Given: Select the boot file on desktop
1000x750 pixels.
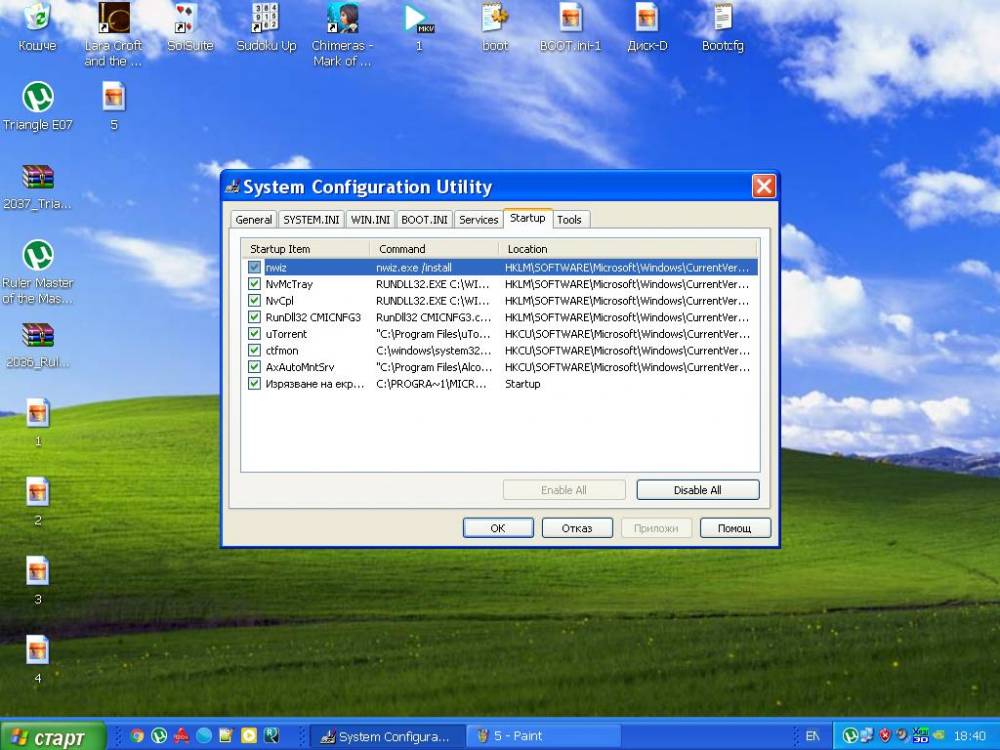Looking at the screenshot, I should (495, 18).
